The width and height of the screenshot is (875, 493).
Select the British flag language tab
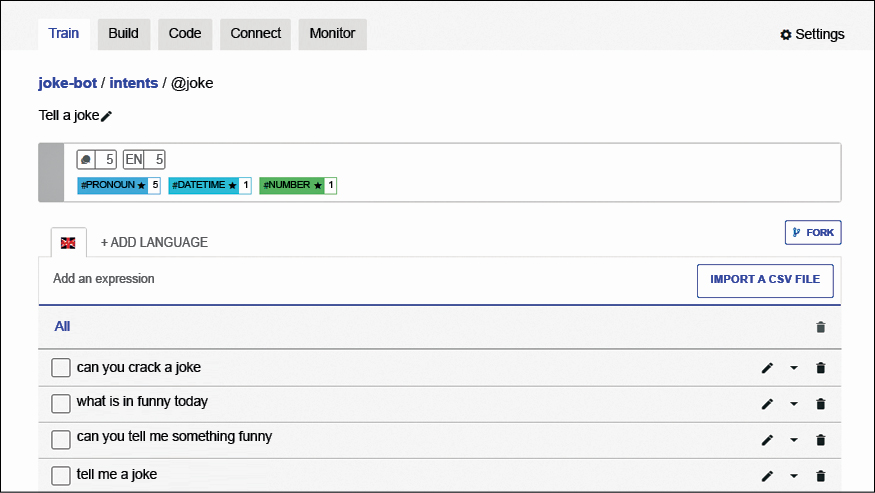(x=68, y=243)
